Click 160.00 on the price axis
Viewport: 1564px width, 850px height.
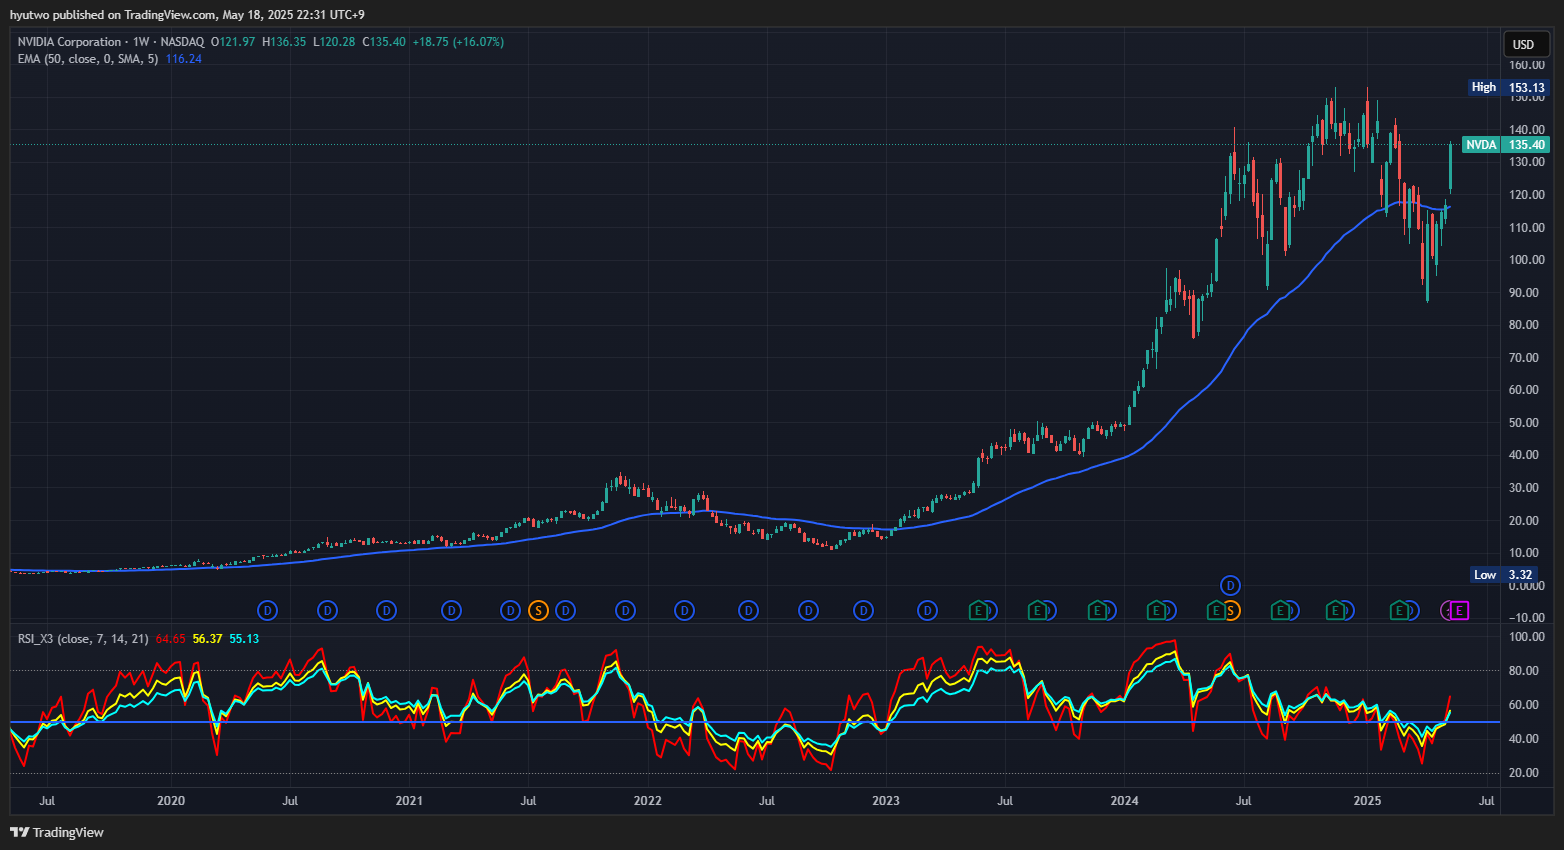pyautogui.click(x=1527, y=65)
